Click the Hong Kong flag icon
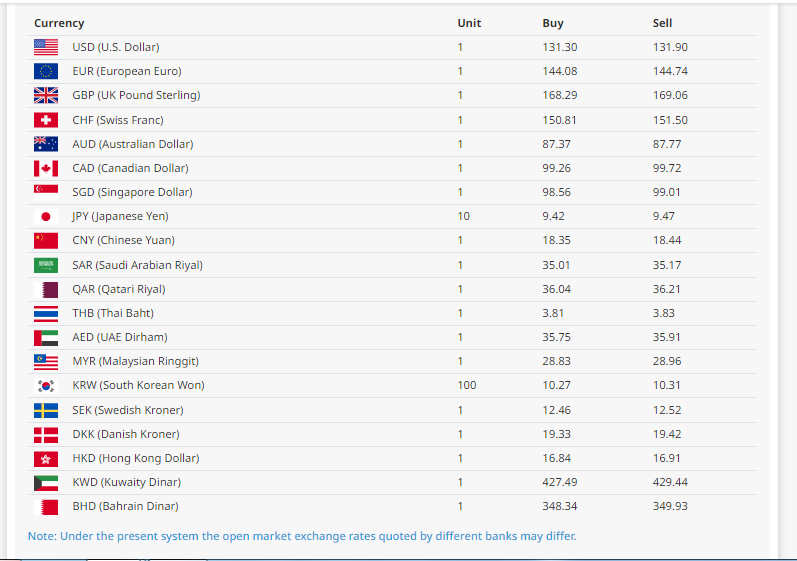Viewport: 797px width, 561px height. coord(46,458)
